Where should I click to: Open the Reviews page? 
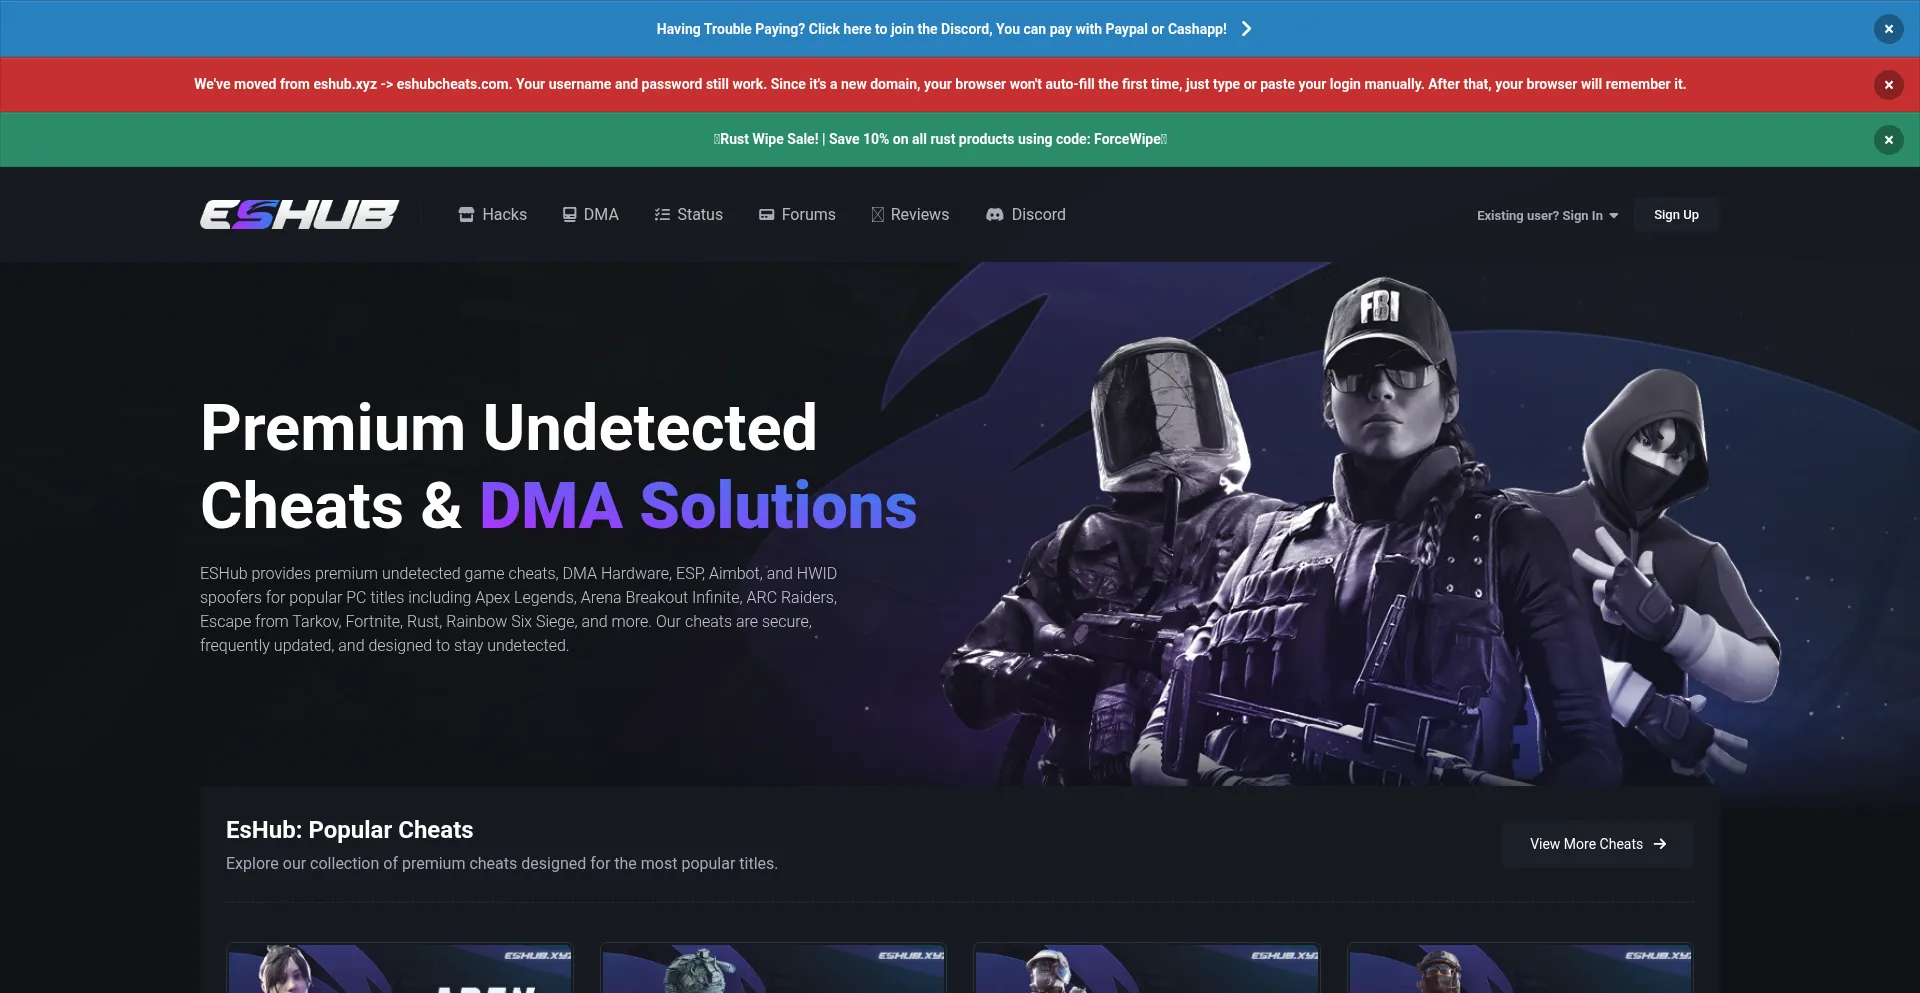[910, 215]
